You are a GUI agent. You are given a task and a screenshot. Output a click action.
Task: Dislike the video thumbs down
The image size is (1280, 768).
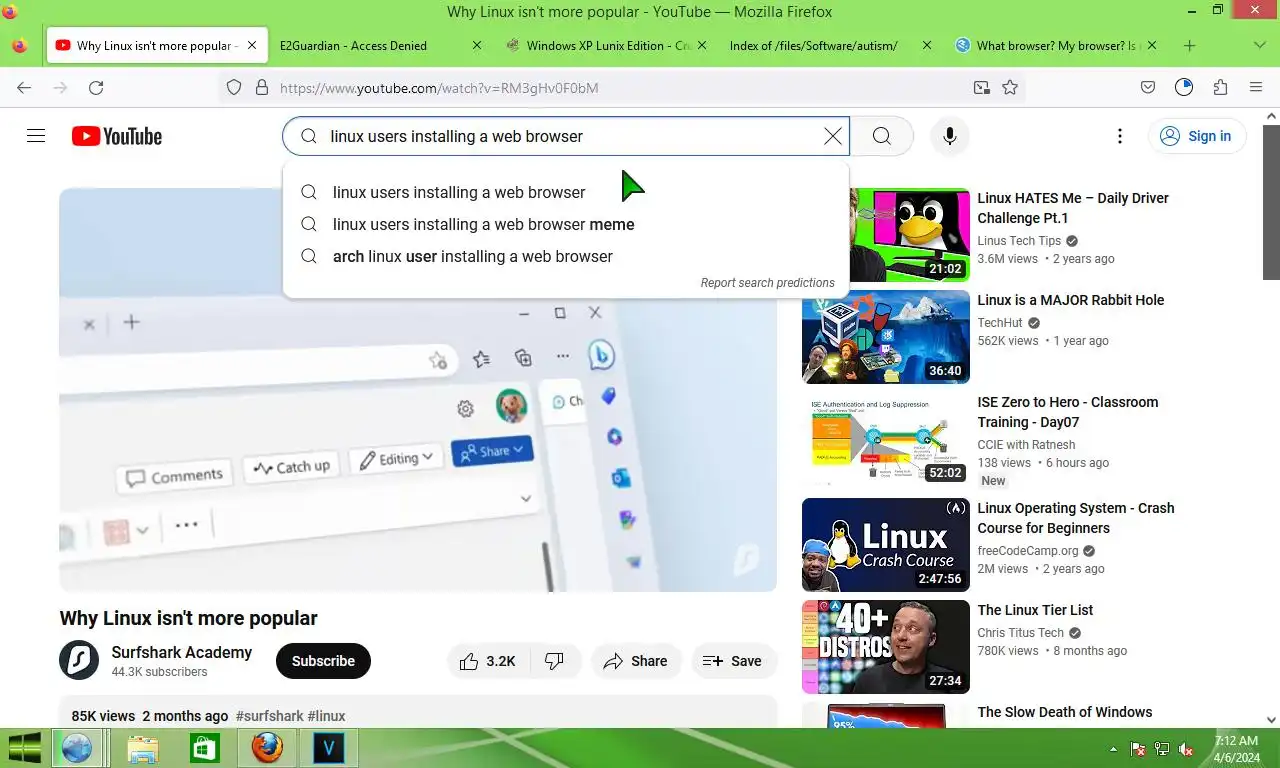pos(555,661)
